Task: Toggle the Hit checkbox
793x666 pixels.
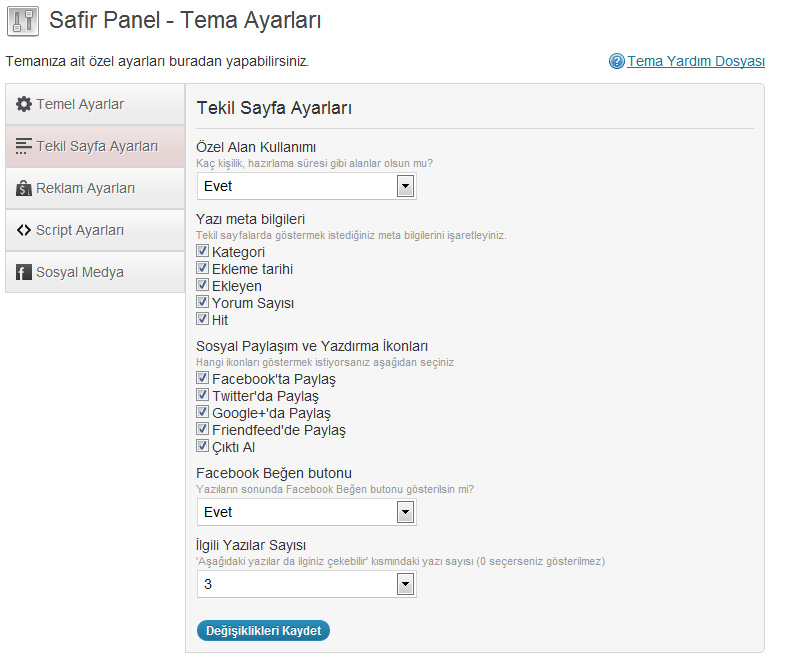Action: (x=202, y=319)
